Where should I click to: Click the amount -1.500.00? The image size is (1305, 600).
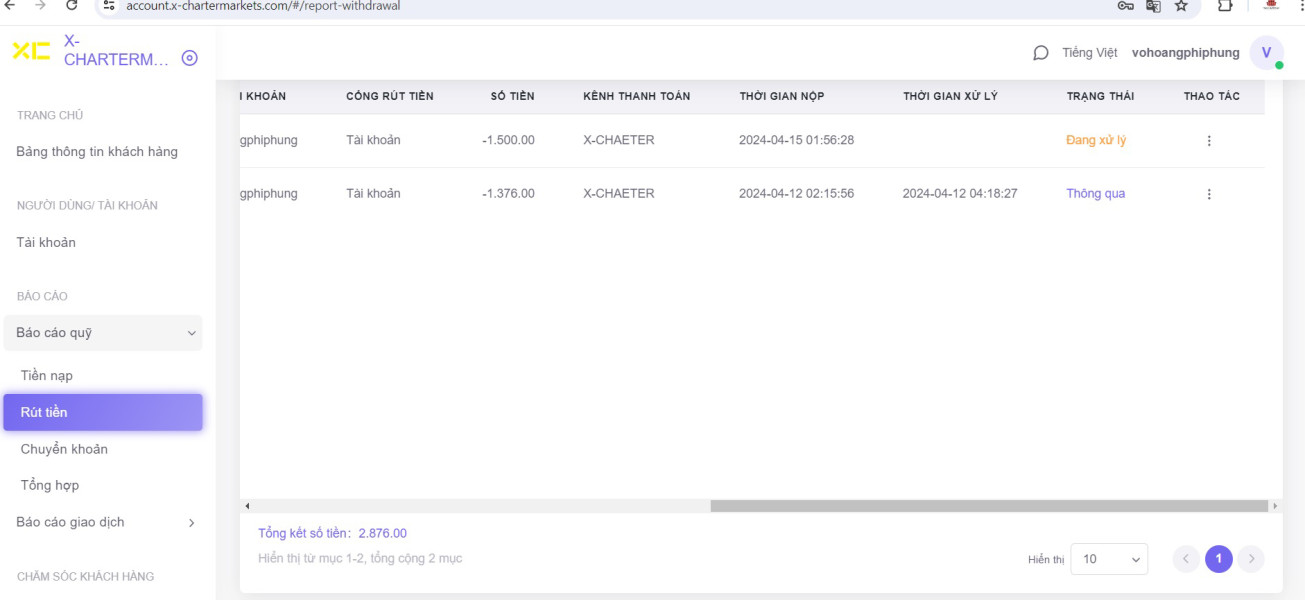[508, 140]
